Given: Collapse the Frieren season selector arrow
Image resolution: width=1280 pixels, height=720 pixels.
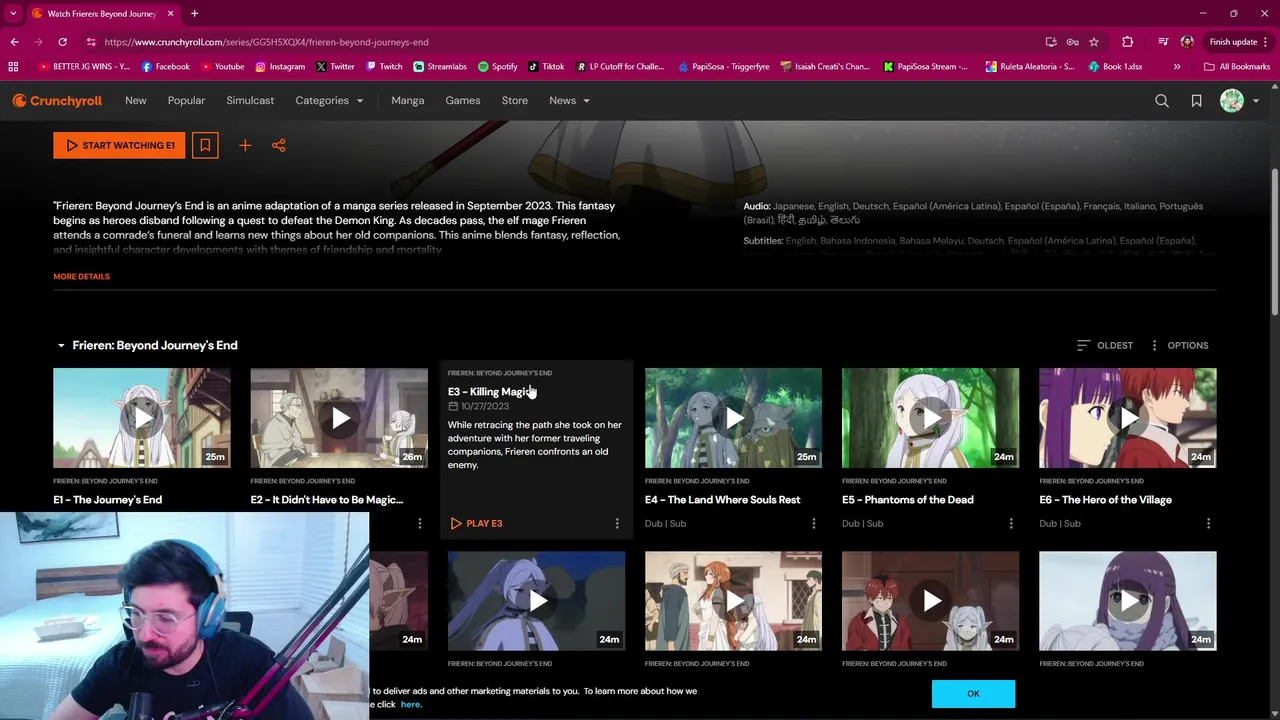Looking at the screenshot, I should [x=61, y=345].
